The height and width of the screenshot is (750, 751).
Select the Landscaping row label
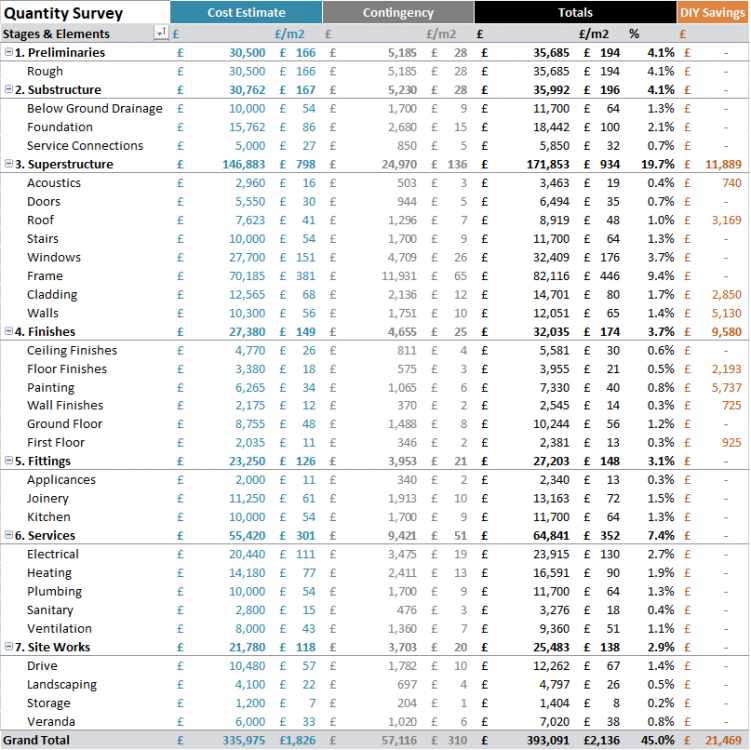pyautogui.click(x=62, y=685)
